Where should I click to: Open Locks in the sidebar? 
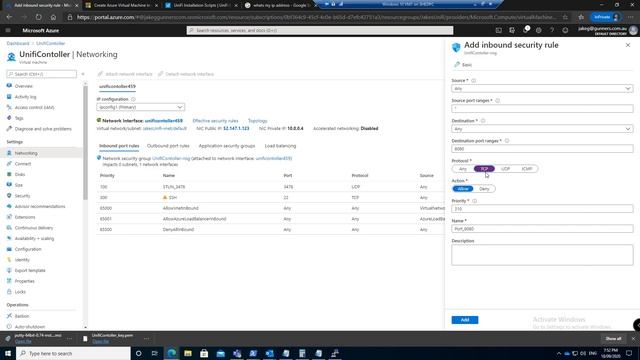point(20,292)
